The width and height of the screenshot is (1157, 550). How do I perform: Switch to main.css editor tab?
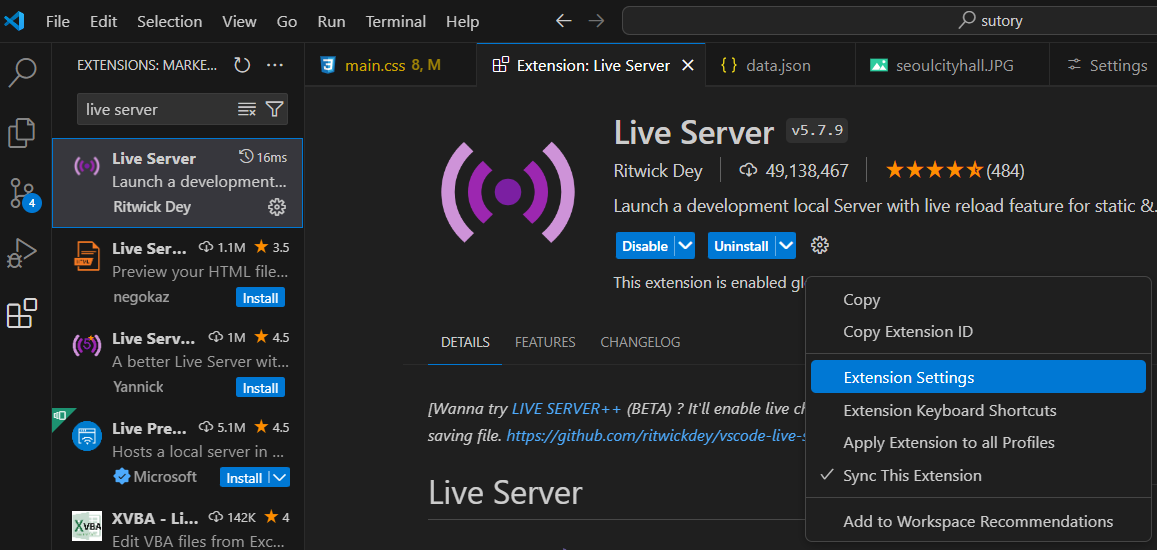pos(390,66)
